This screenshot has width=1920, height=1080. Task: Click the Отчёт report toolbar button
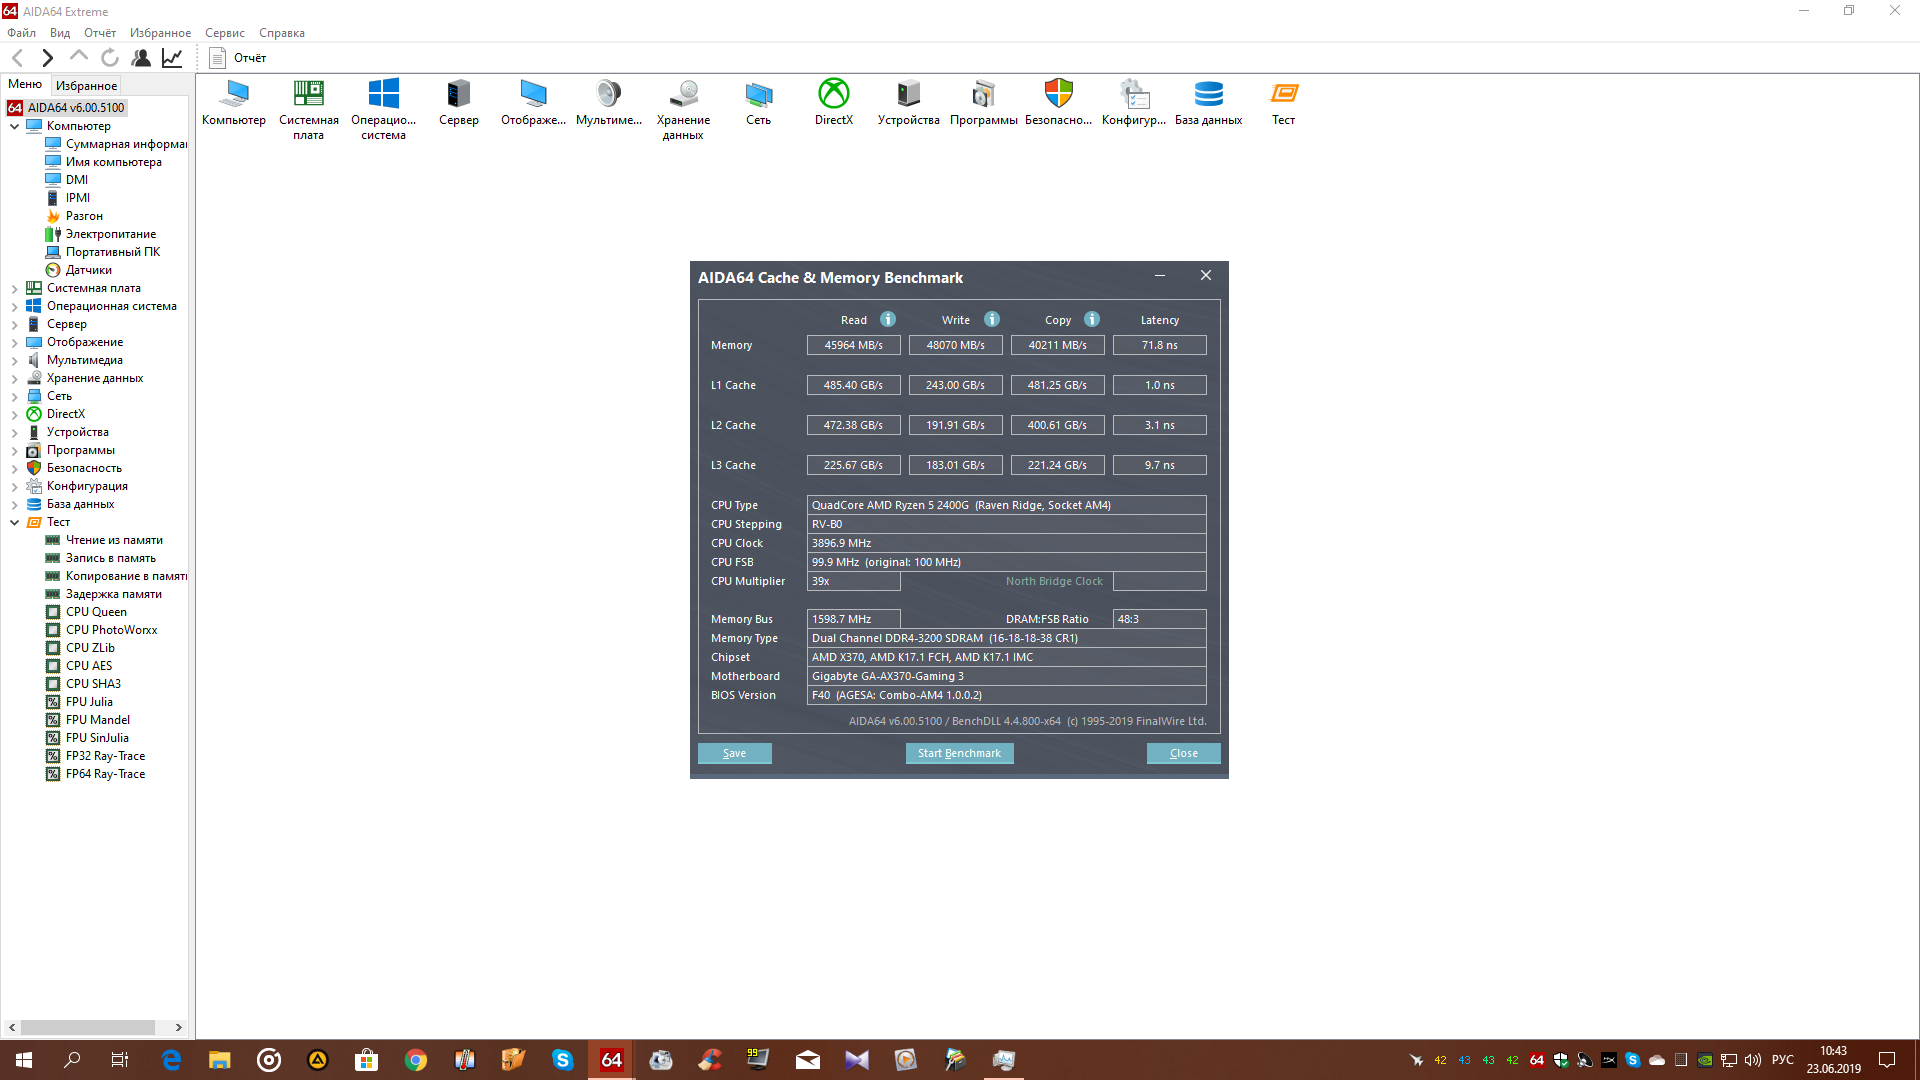[238, 58]
